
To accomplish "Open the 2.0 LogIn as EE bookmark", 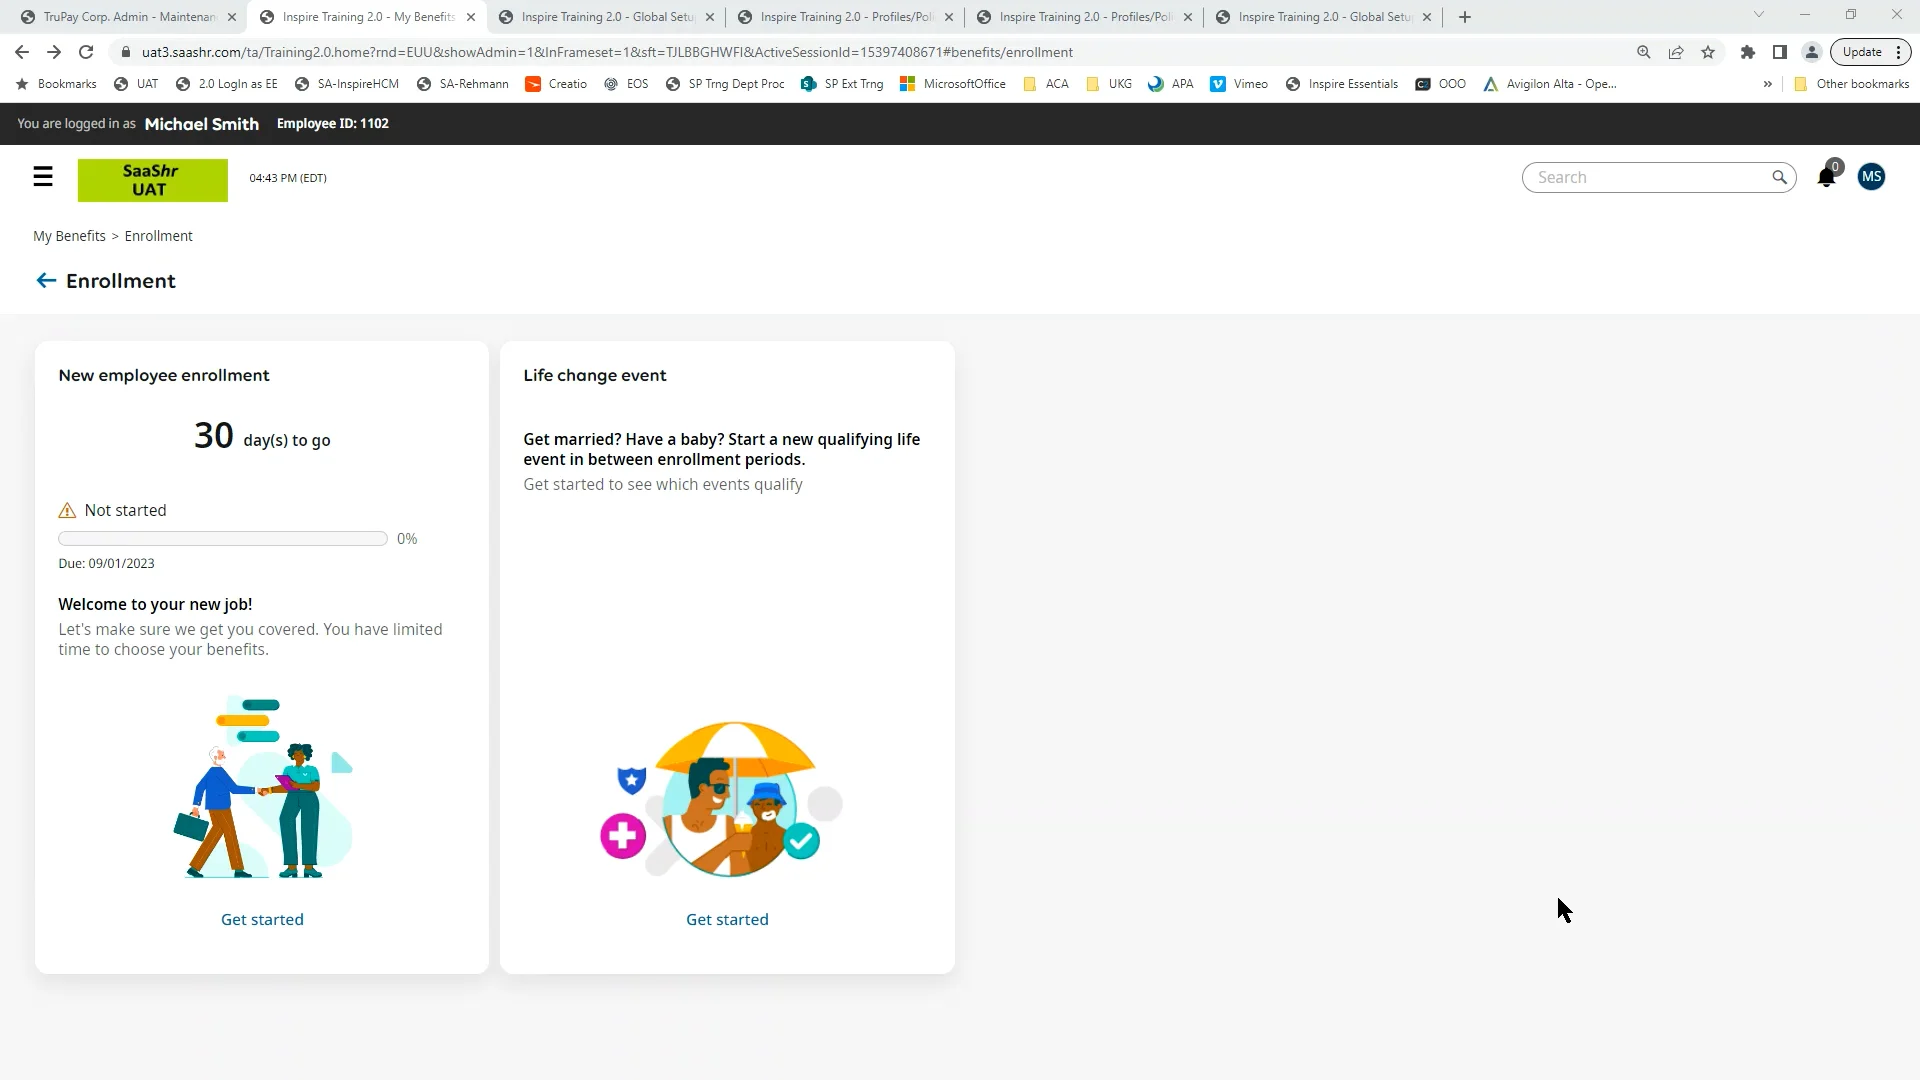I will click(227, 84).
